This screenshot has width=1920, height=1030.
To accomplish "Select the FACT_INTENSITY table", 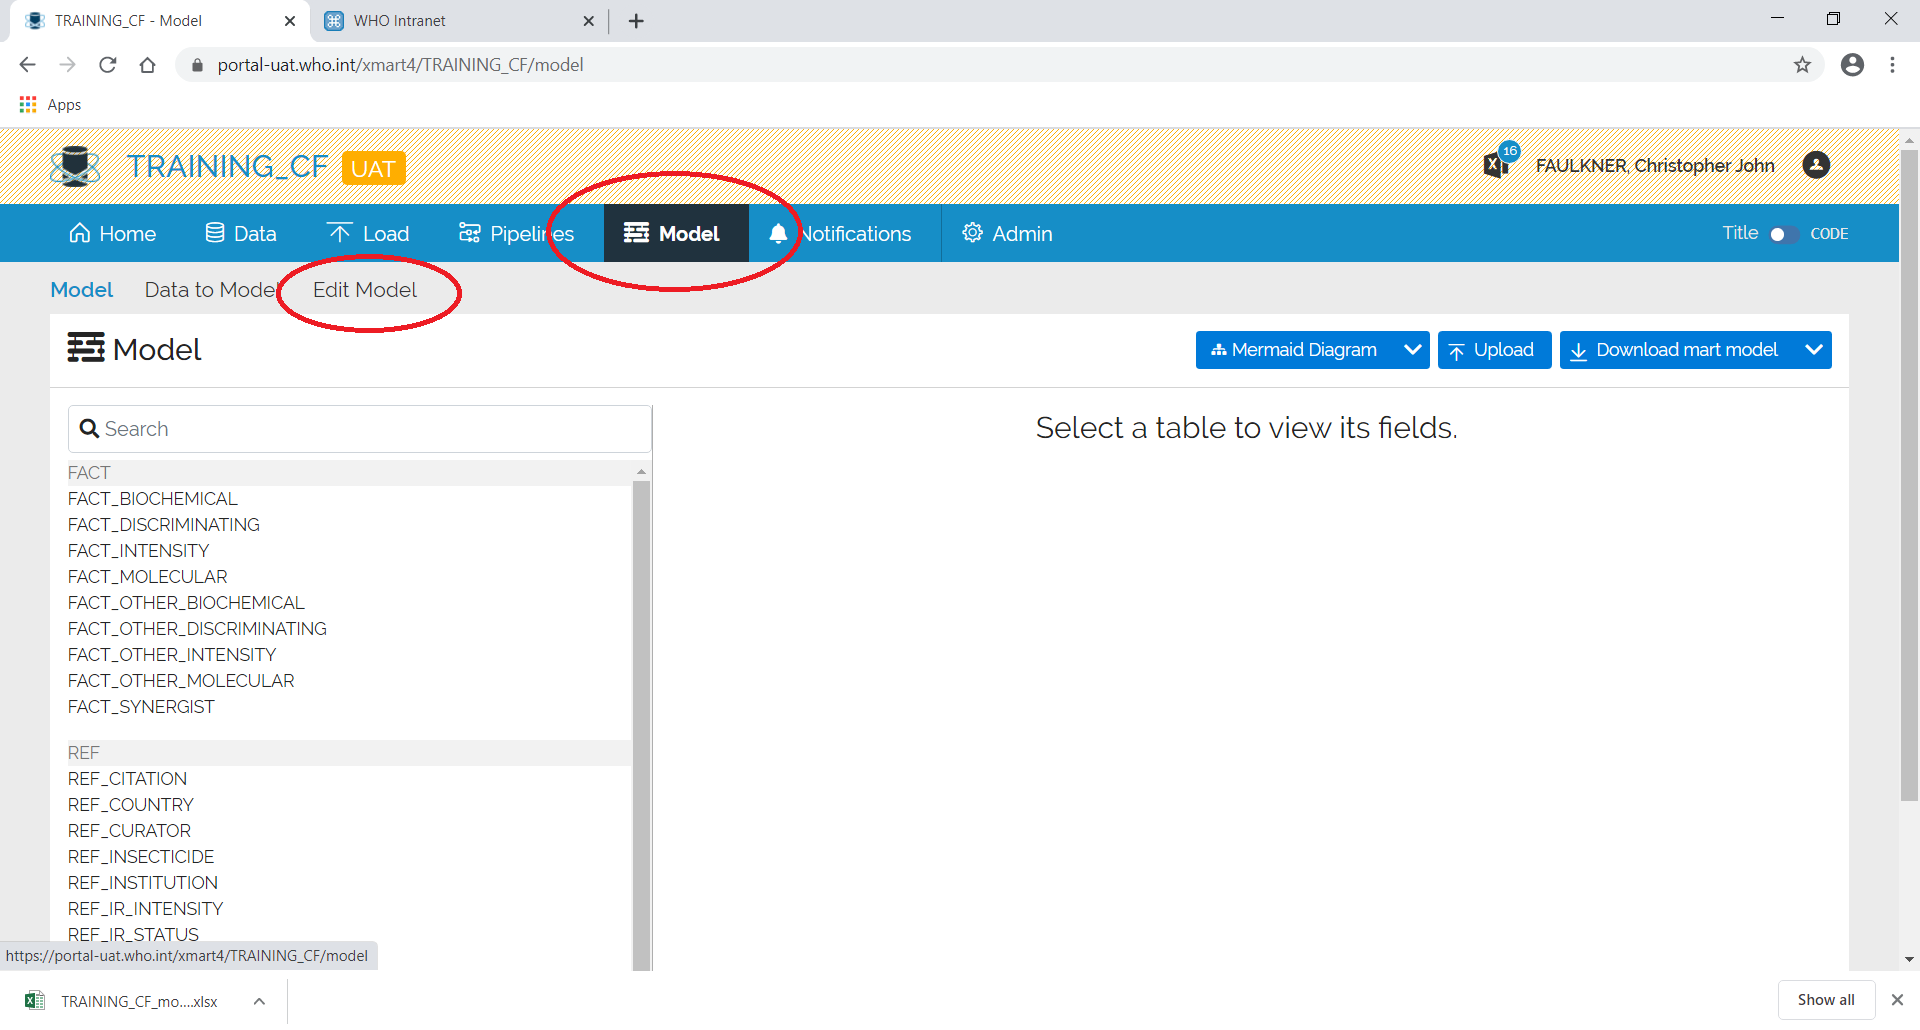I will point(139,551).
